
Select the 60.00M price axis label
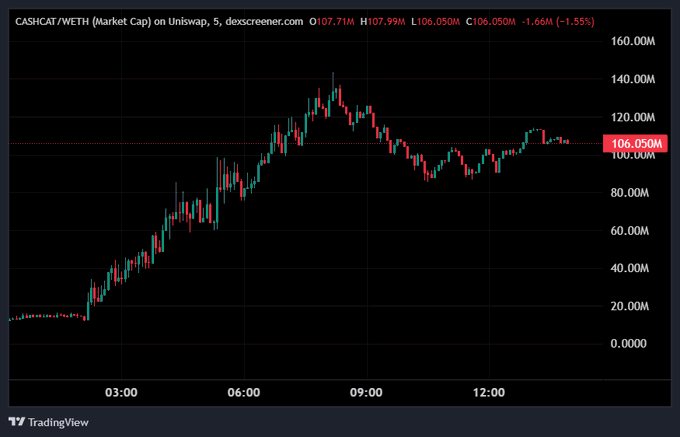click(x=630, y=231)
